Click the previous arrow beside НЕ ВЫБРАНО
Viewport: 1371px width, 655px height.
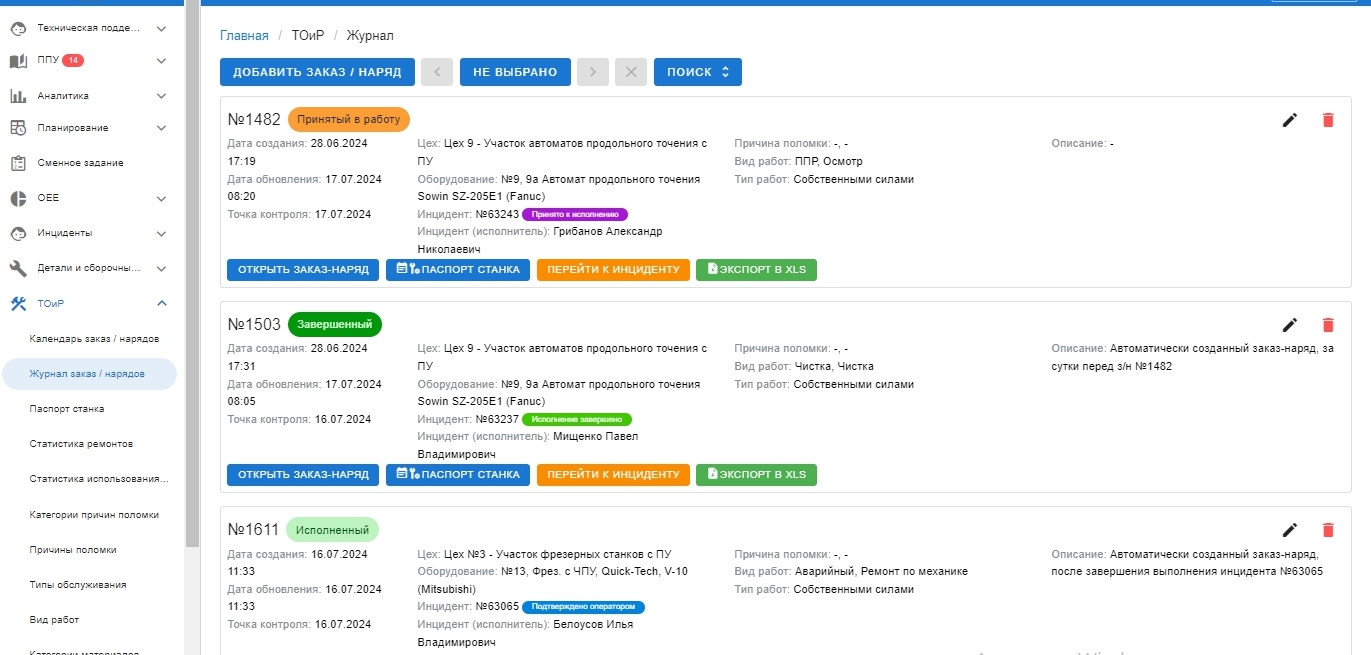[x=437, y=72]
